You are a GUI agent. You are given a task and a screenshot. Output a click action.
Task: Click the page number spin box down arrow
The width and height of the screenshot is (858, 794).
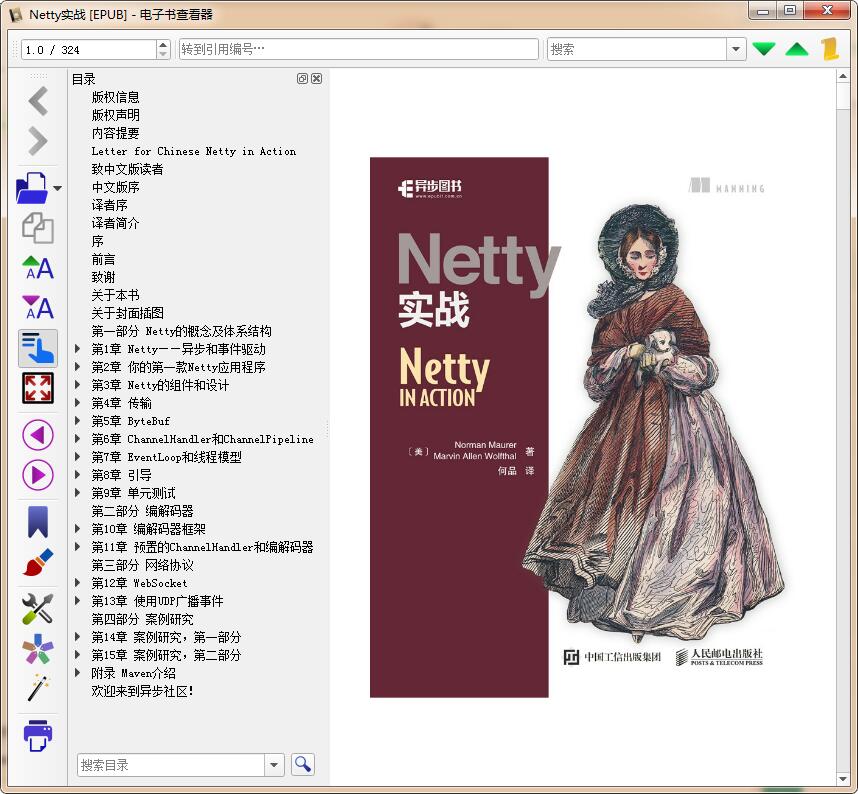163,54
